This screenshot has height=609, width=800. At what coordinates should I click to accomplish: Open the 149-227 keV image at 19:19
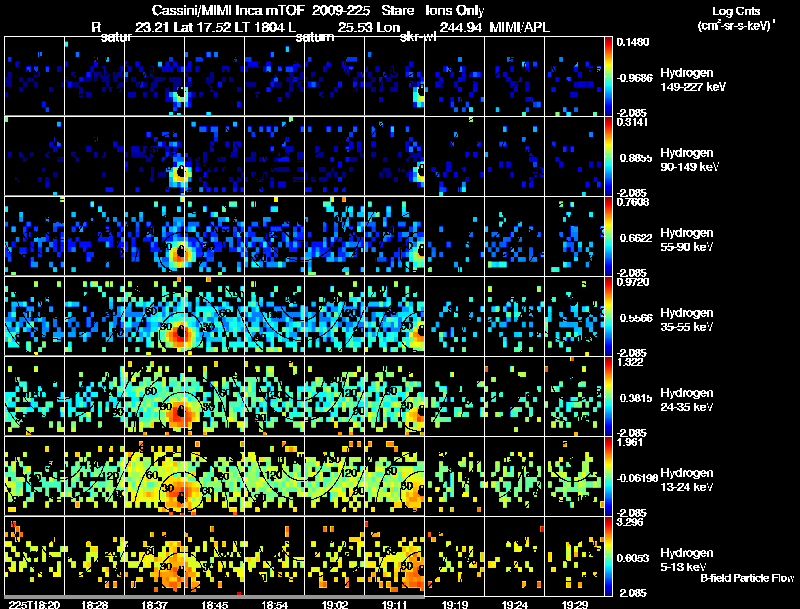click(x=455, y=76)
